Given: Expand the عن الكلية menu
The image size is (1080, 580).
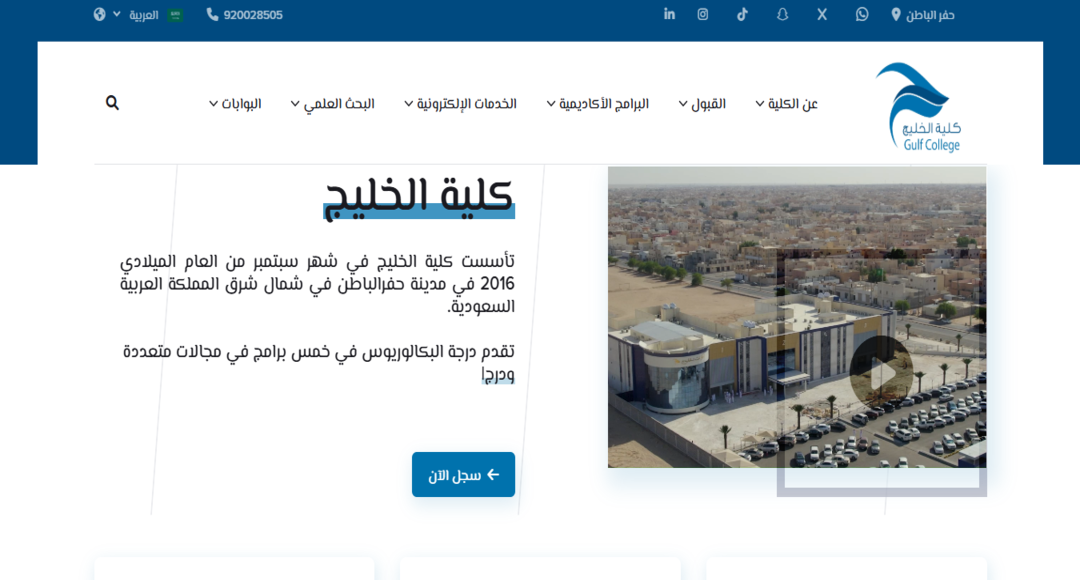Looking at the screenshot, I should 786,103.
